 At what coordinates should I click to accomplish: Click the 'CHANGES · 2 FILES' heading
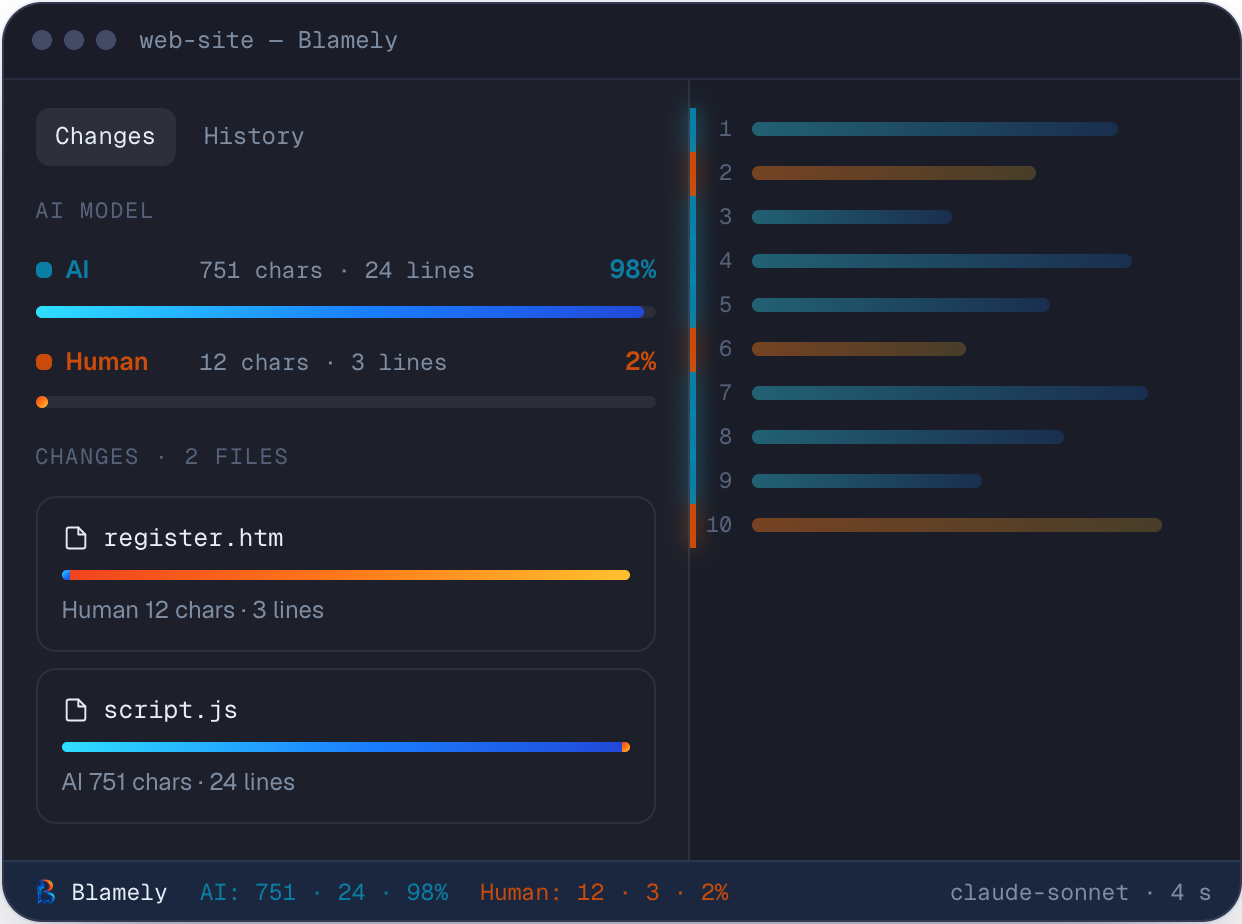(x=162, y=457)
